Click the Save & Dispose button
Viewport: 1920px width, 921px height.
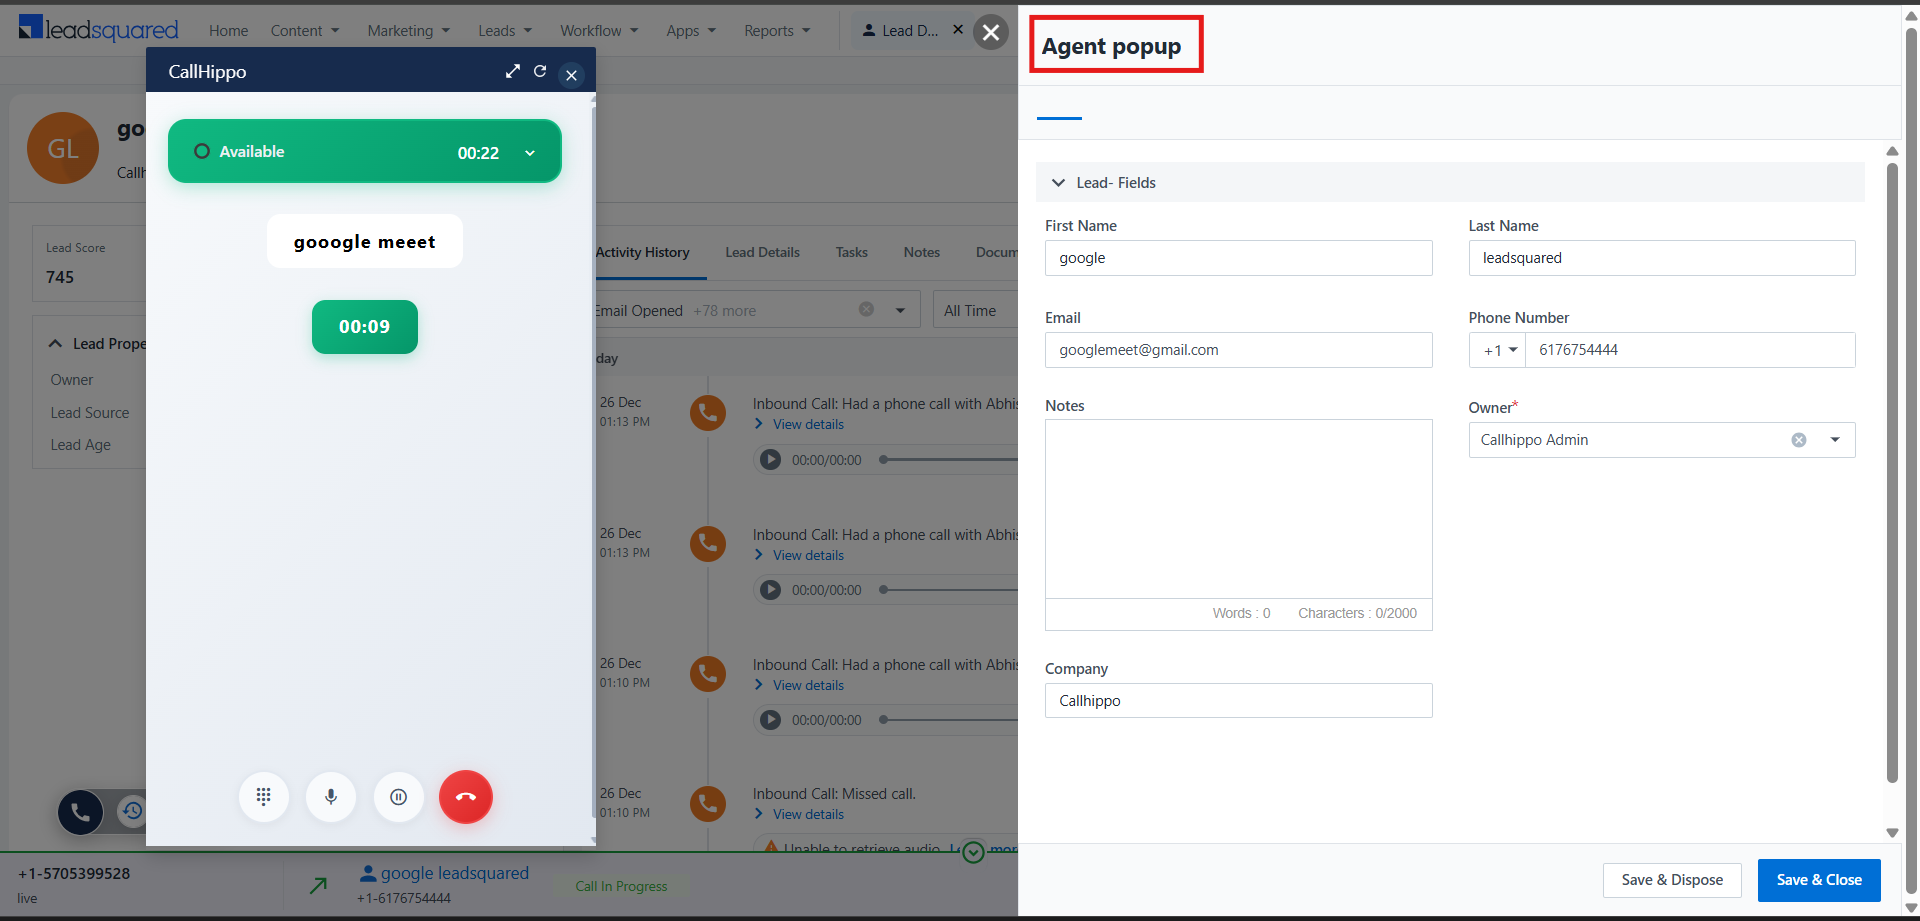pos(1672,880)
